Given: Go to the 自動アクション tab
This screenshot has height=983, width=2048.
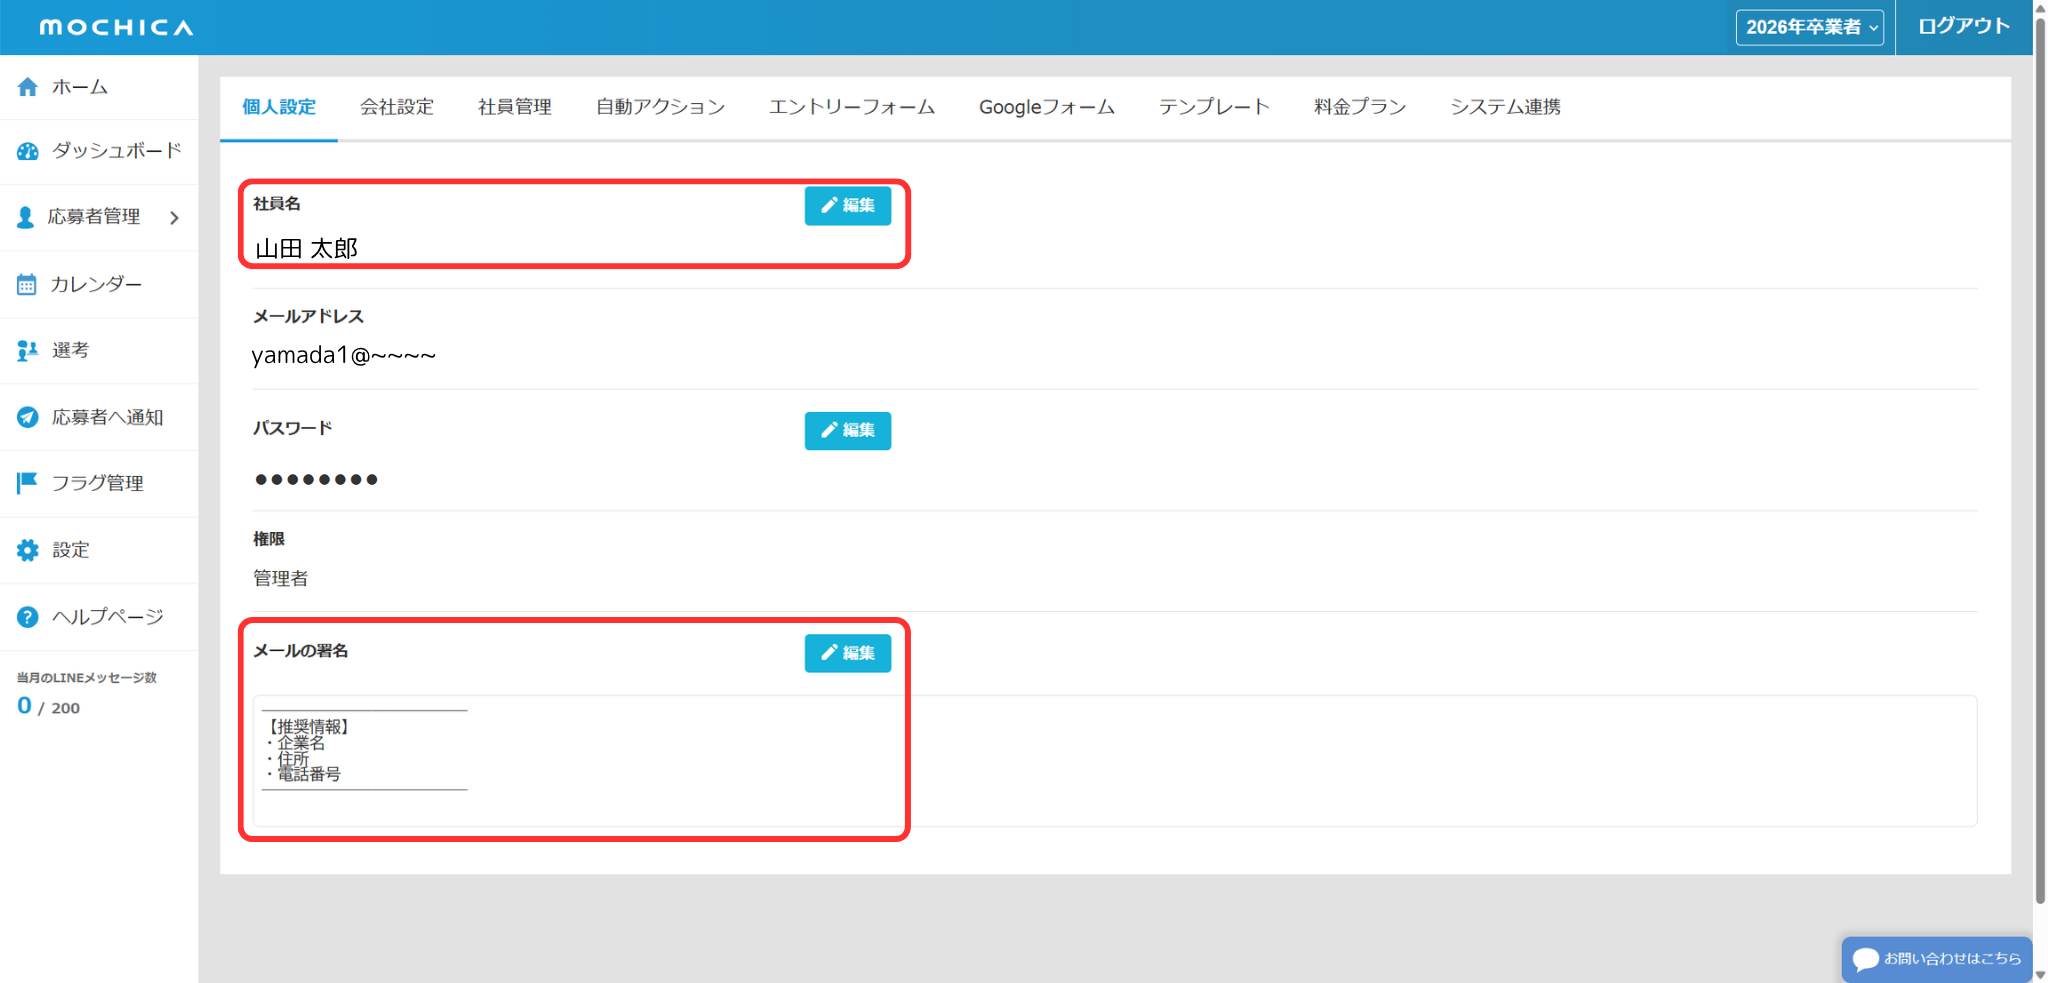Looking at the screenshot, I should tap(660, 107).
